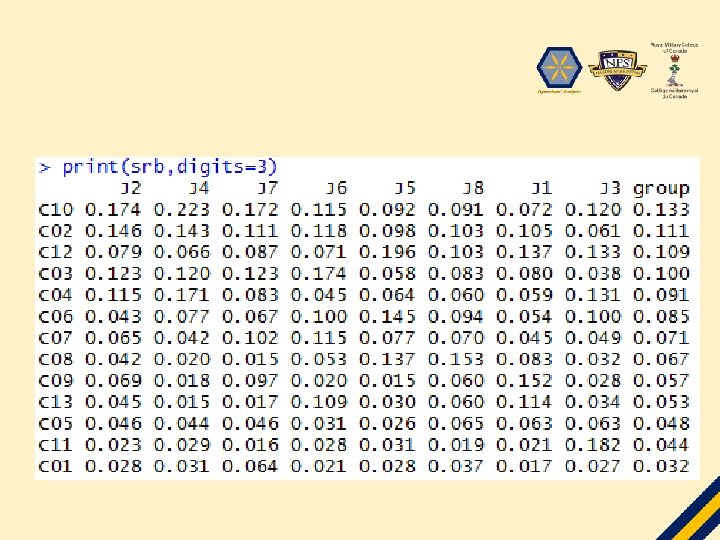Click the NPS shield crest logo
This screenshot has width=720, height=540.
tap(617, 70)
